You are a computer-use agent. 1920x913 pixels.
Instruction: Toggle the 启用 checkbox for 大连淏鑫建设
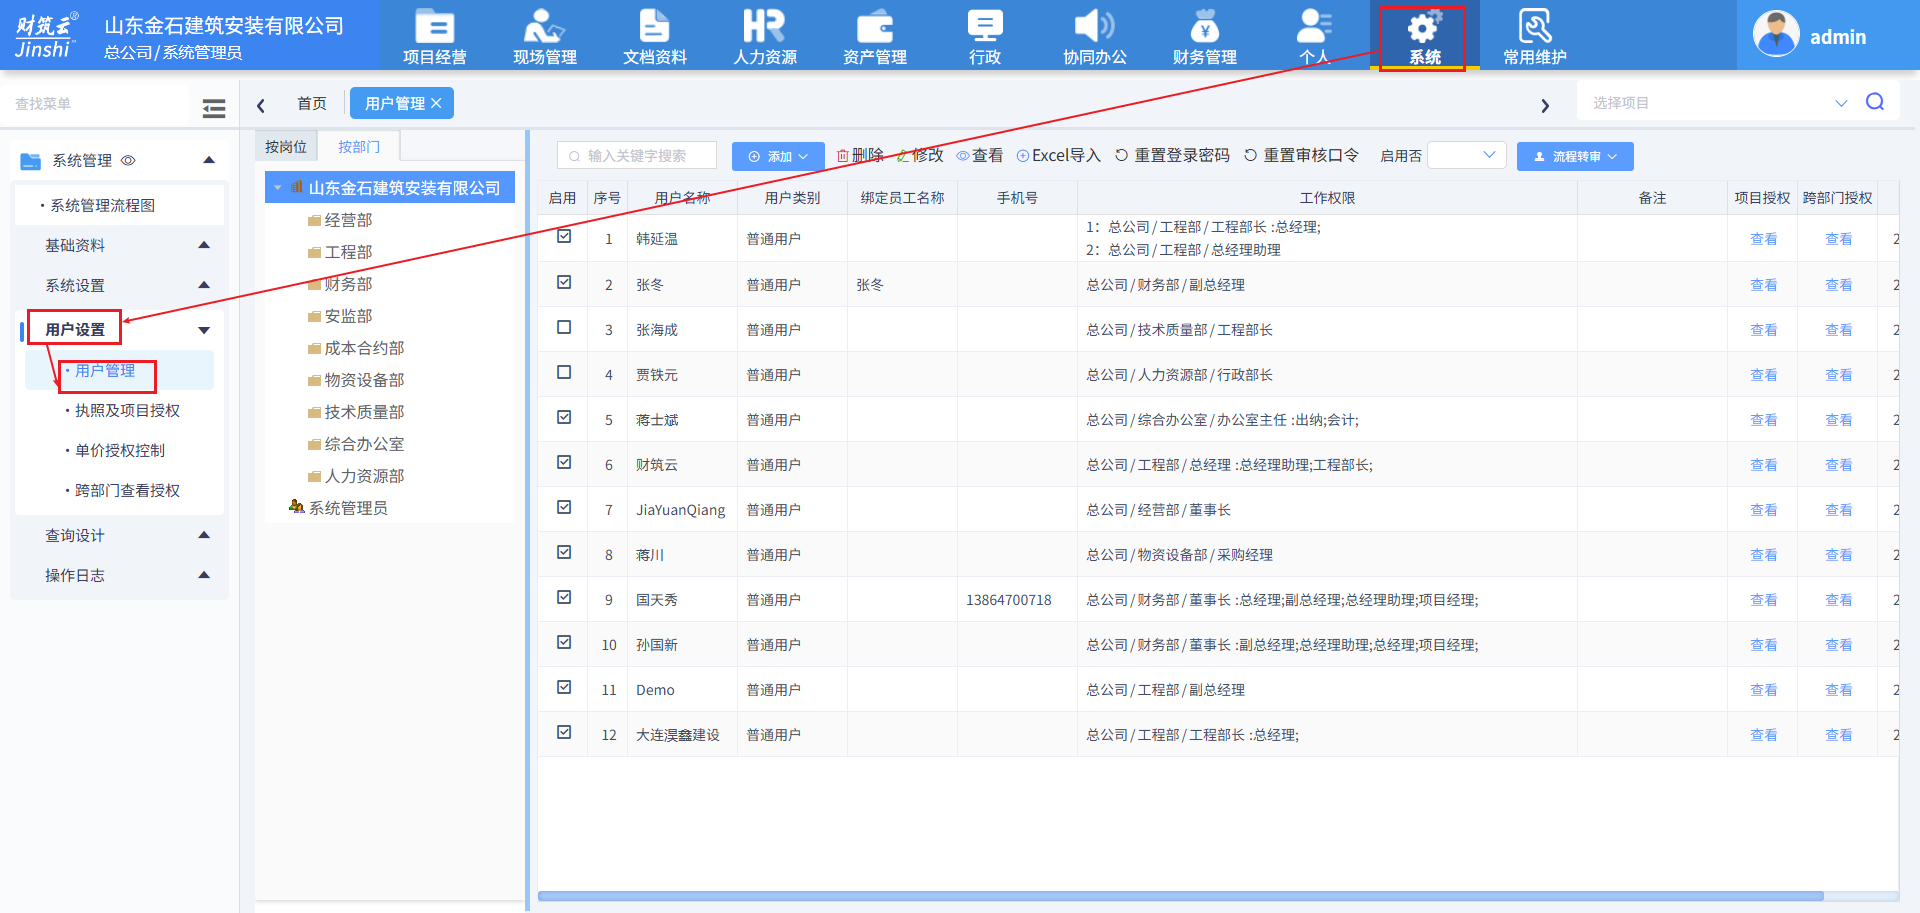pyautogui.click(x=564, y=732)
